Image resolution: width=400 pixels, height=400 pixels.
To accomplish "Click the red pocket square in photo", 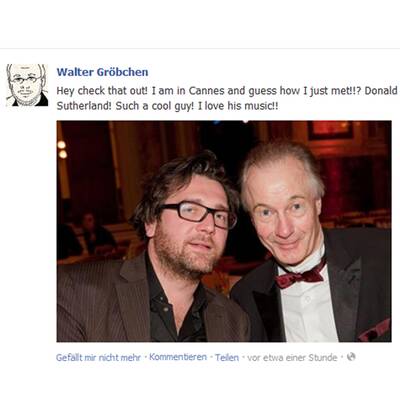I will pos(374,331).
